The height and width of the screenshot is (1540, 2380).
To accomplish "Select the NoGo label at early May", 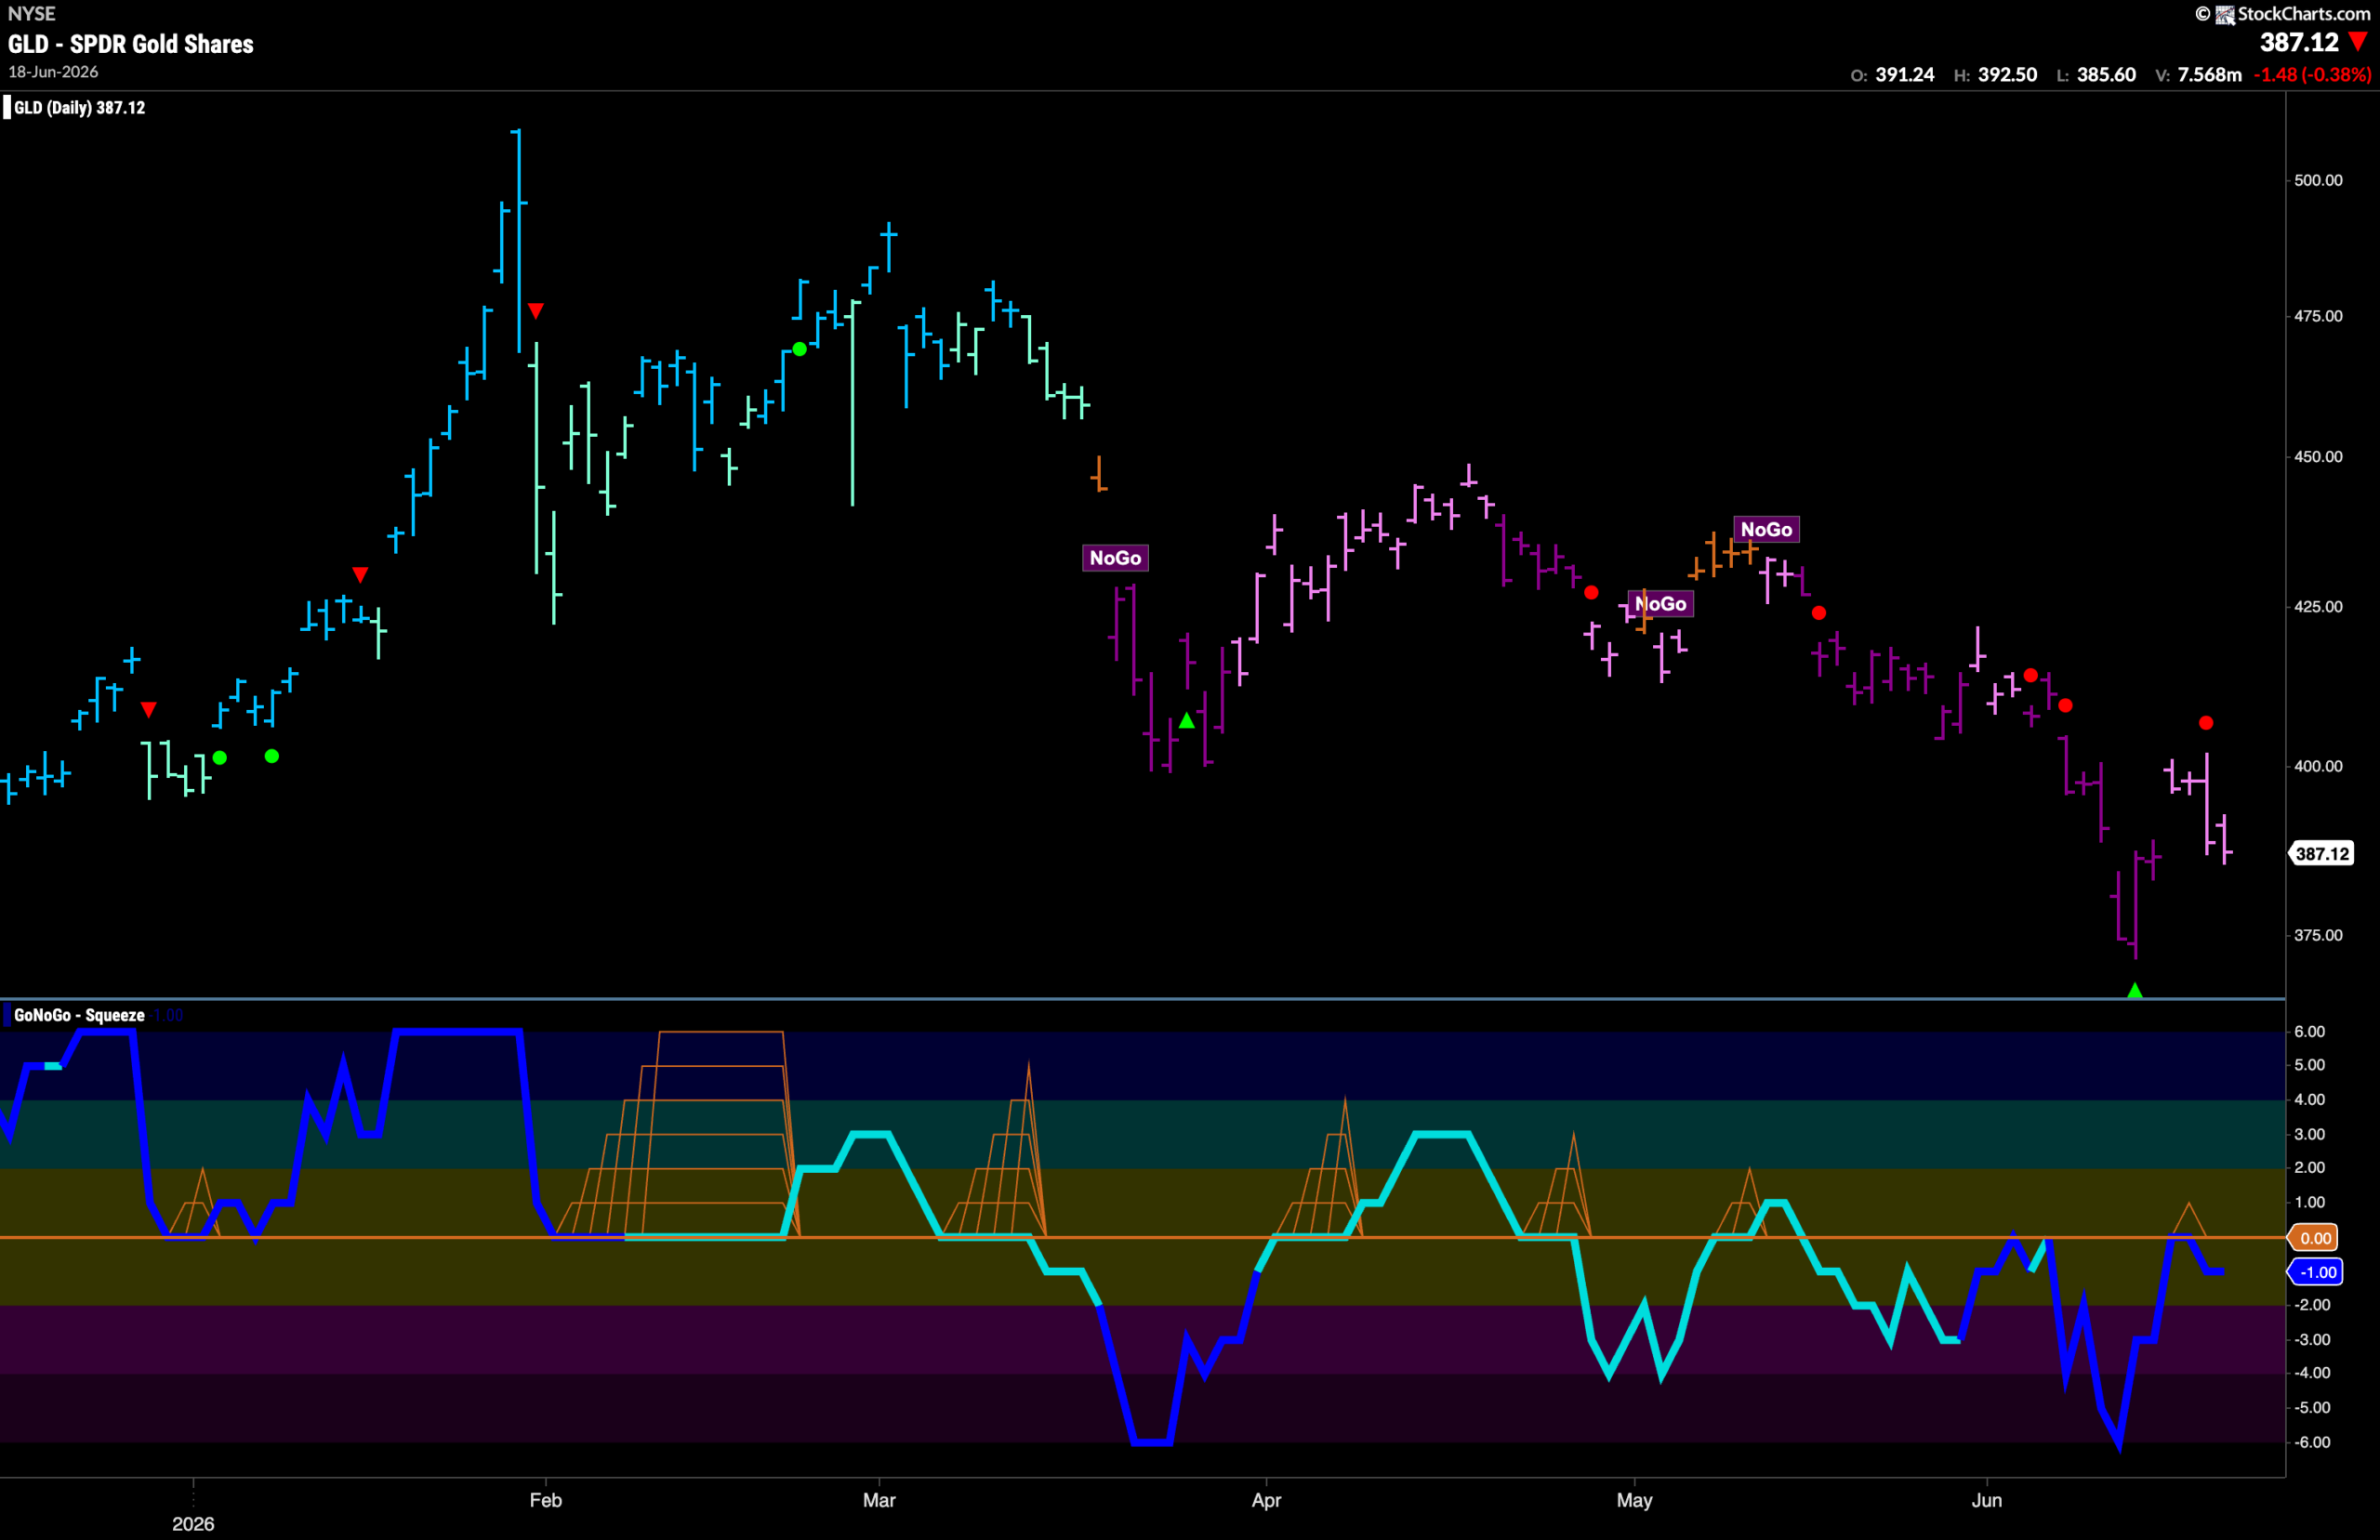I will point(1661,604).
